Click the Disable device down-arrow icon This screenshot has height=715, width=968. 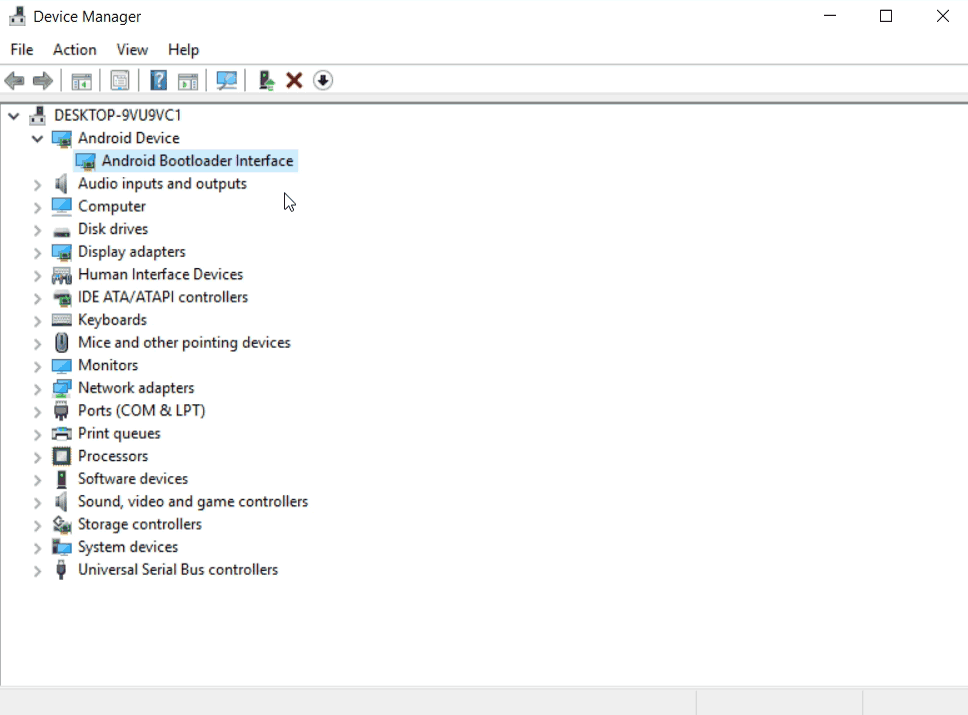[x=323, y=80]
